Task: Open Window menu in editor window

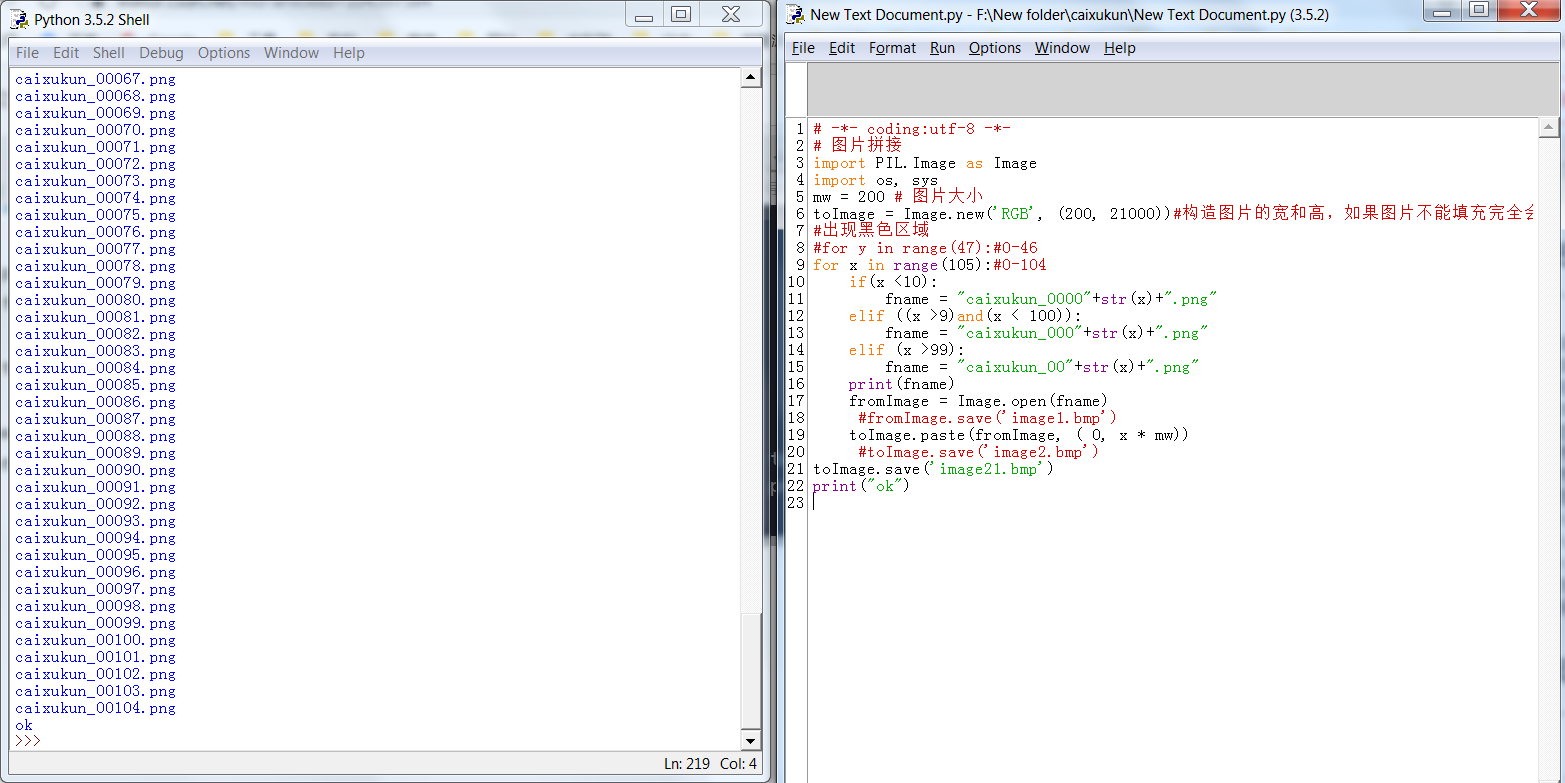Action: coord(1062,48)
